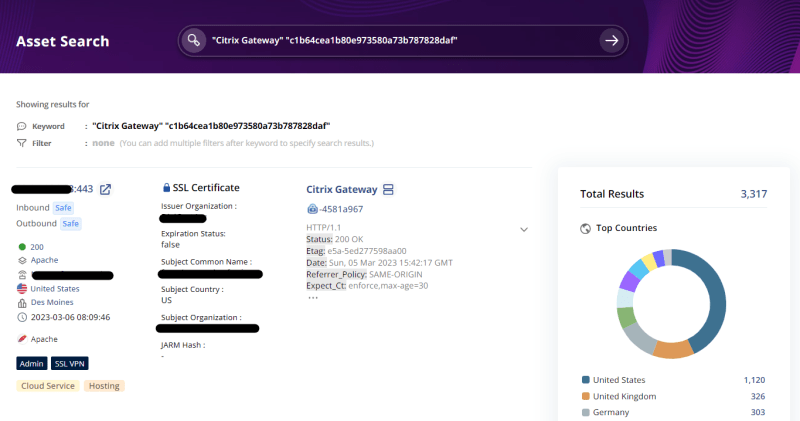Submit search with the arrow button
This screenshot has width=800, height=421.
tap(611, 41)
